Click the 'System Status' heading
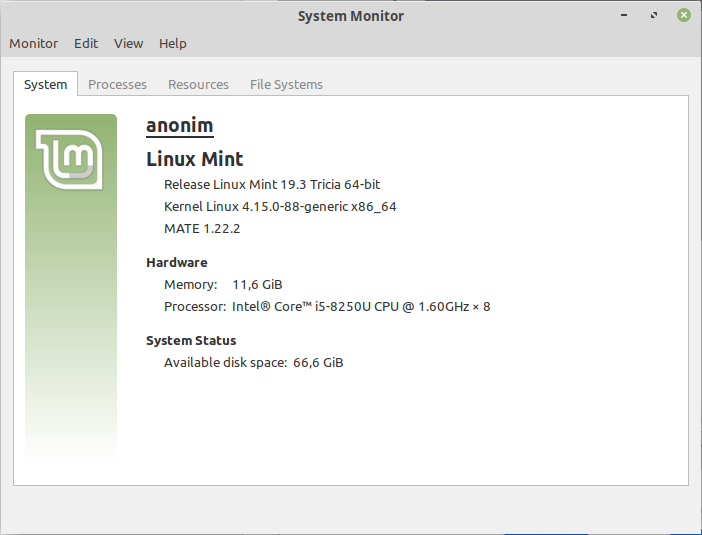 [x=191, y=341]
